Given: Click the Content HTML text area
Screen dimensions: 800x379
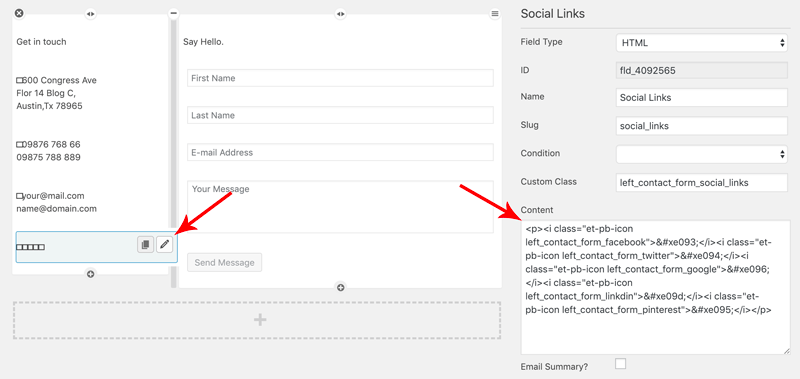Looking at the screenshot, I should (x=656, y=287).
